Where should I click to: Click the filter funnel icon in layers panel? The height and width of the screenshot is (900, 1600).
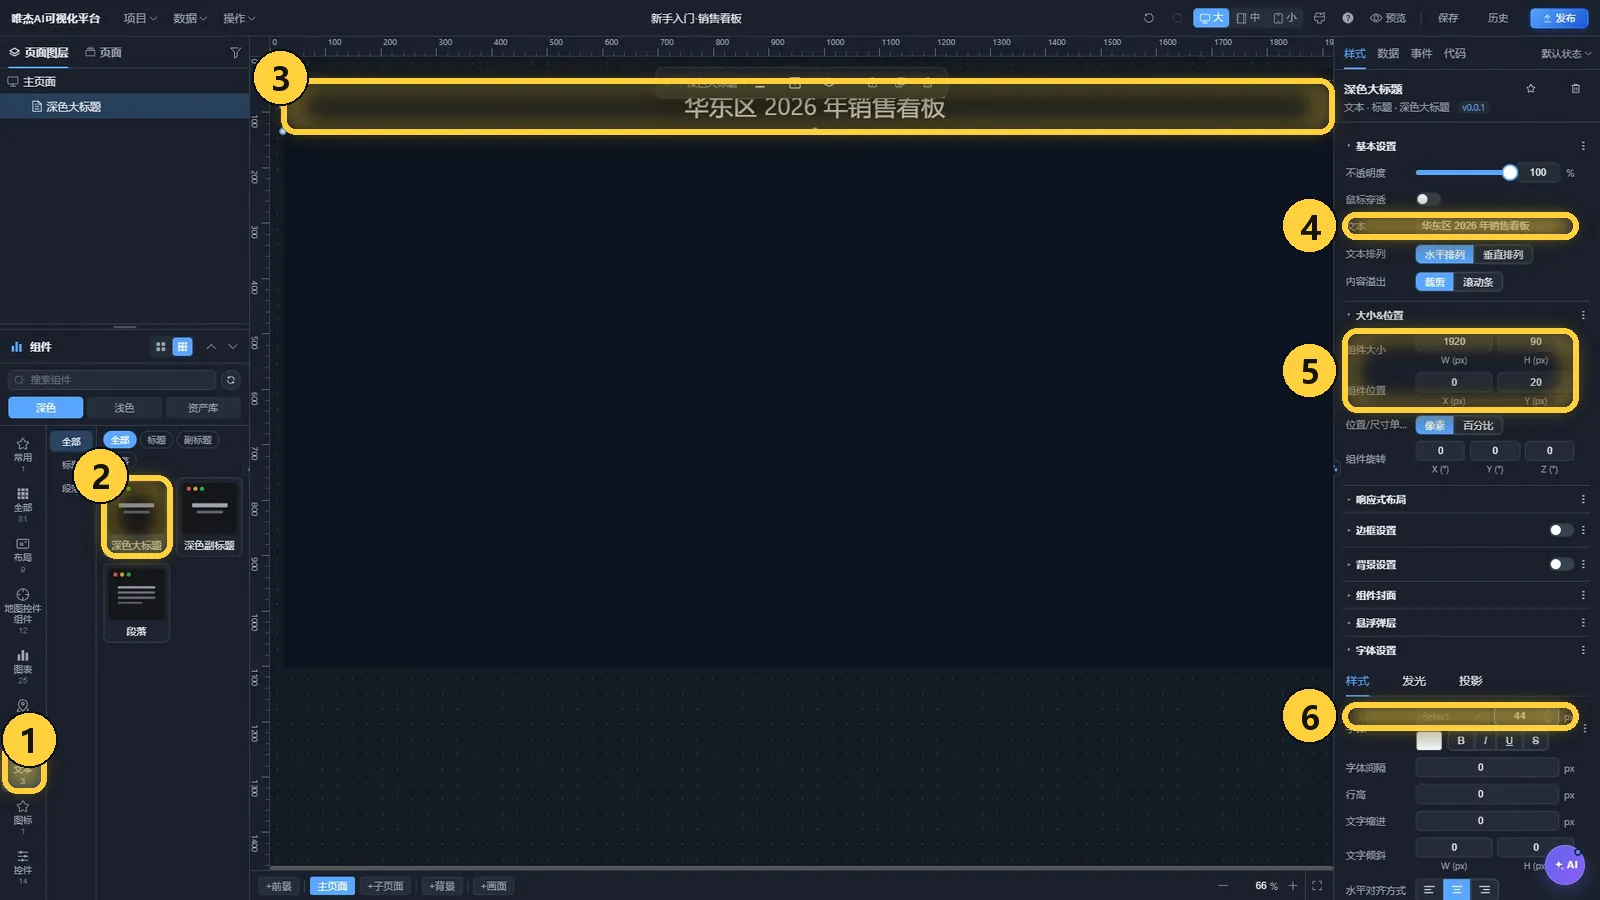(x=235, y=52)
